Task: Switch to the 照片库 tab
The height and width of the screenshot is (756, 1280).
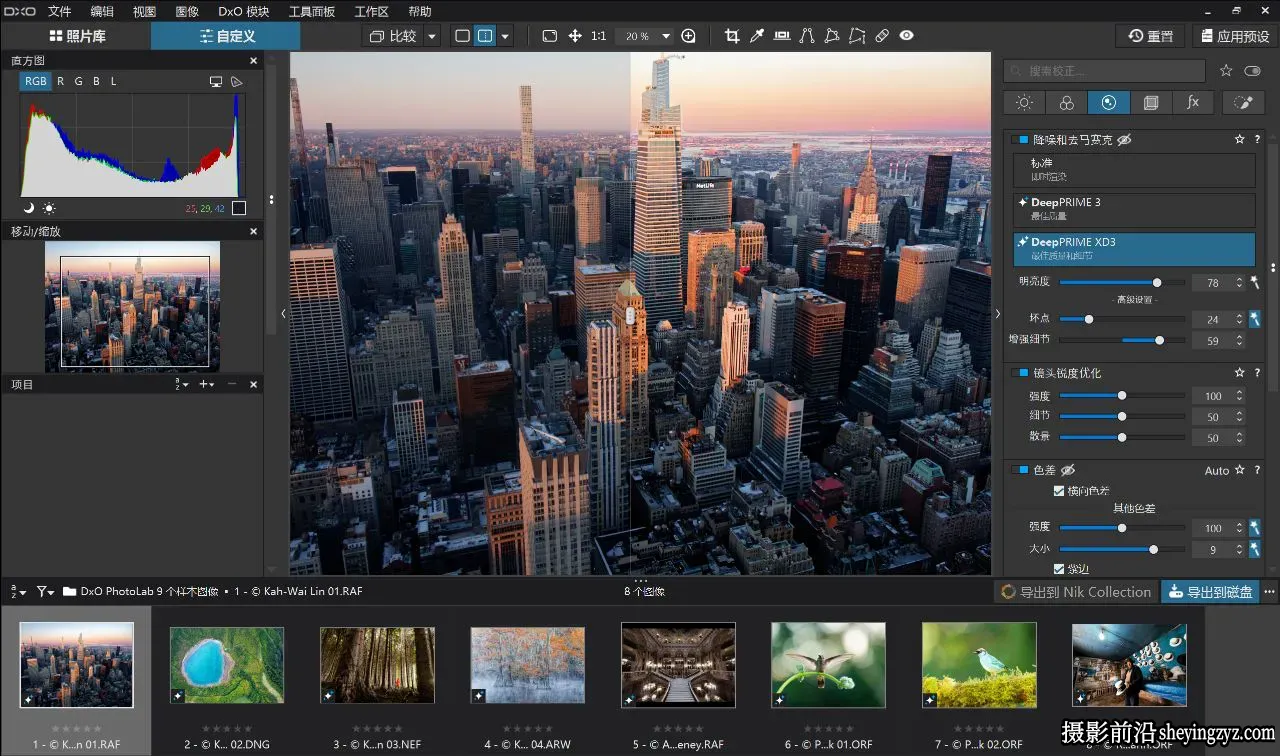Action: pos(76,36)
